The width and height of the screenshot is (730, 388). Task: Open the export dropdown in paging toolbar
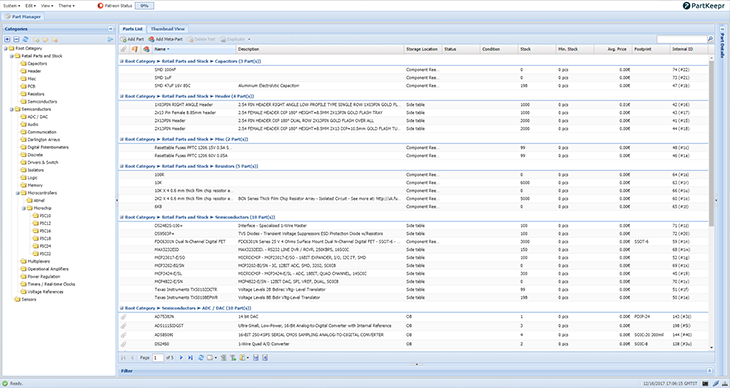coord(244,358)
